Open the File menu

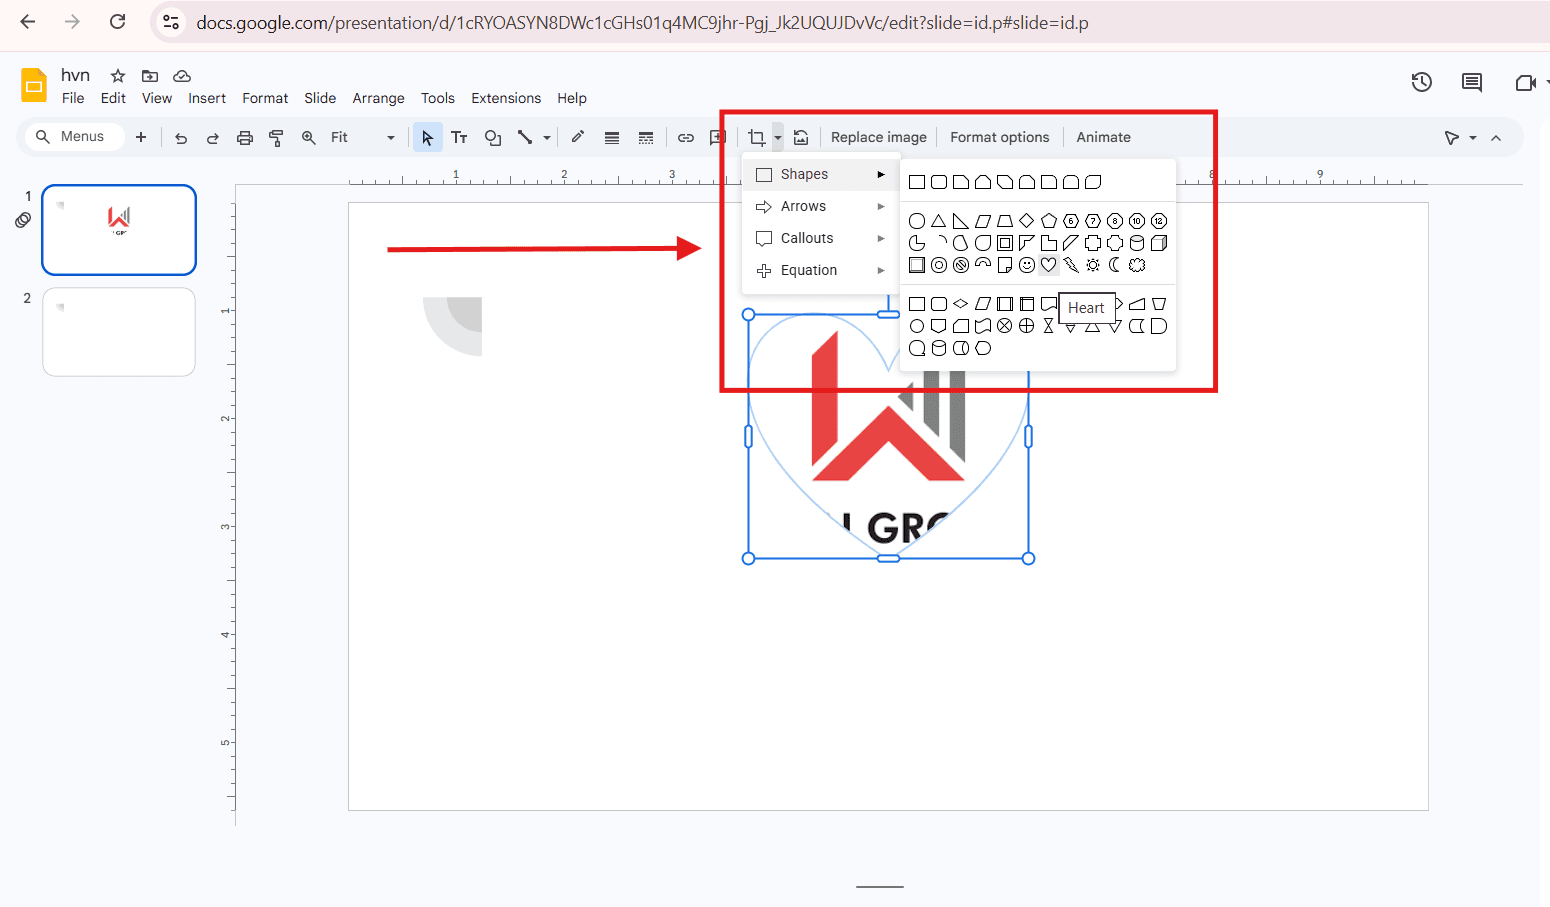(x=73, y=98)
